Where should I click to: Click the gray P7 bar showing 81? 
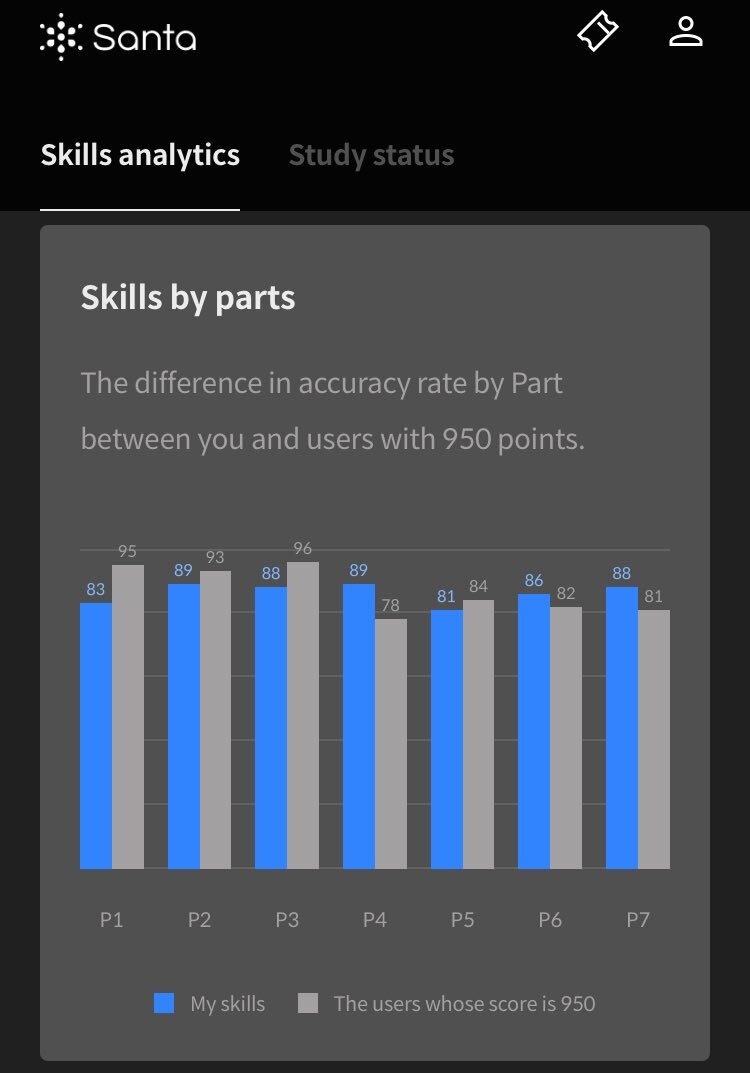click(x=654, y=739)
